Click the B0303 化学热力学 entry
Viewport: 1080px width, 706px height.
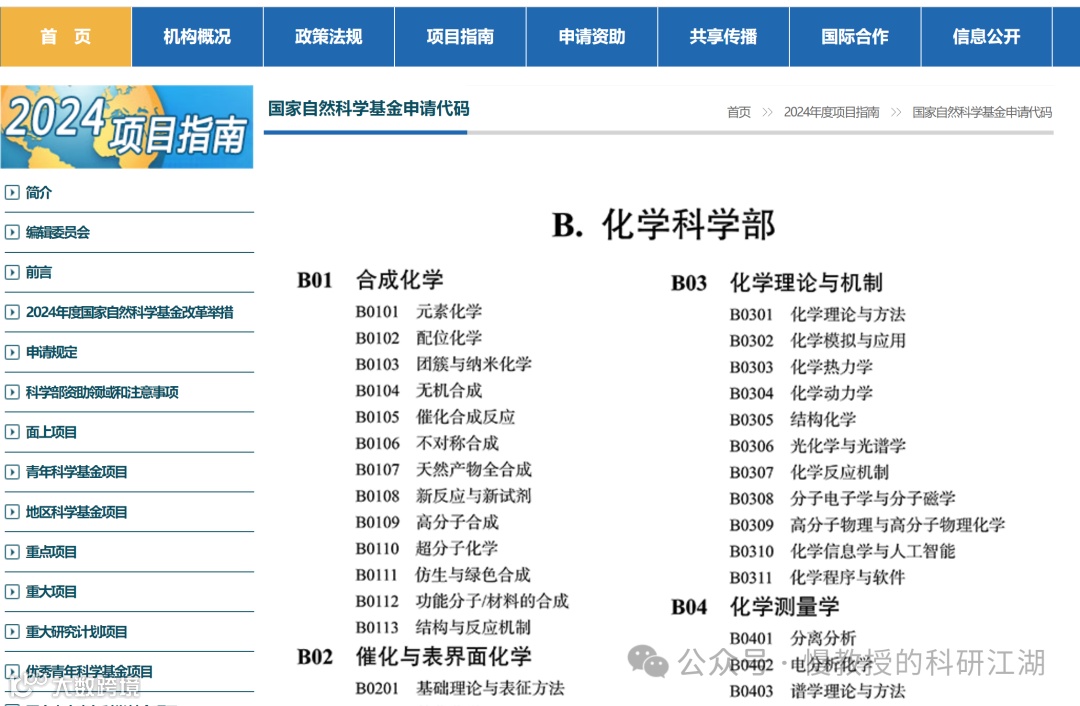[x=801, y=366]
